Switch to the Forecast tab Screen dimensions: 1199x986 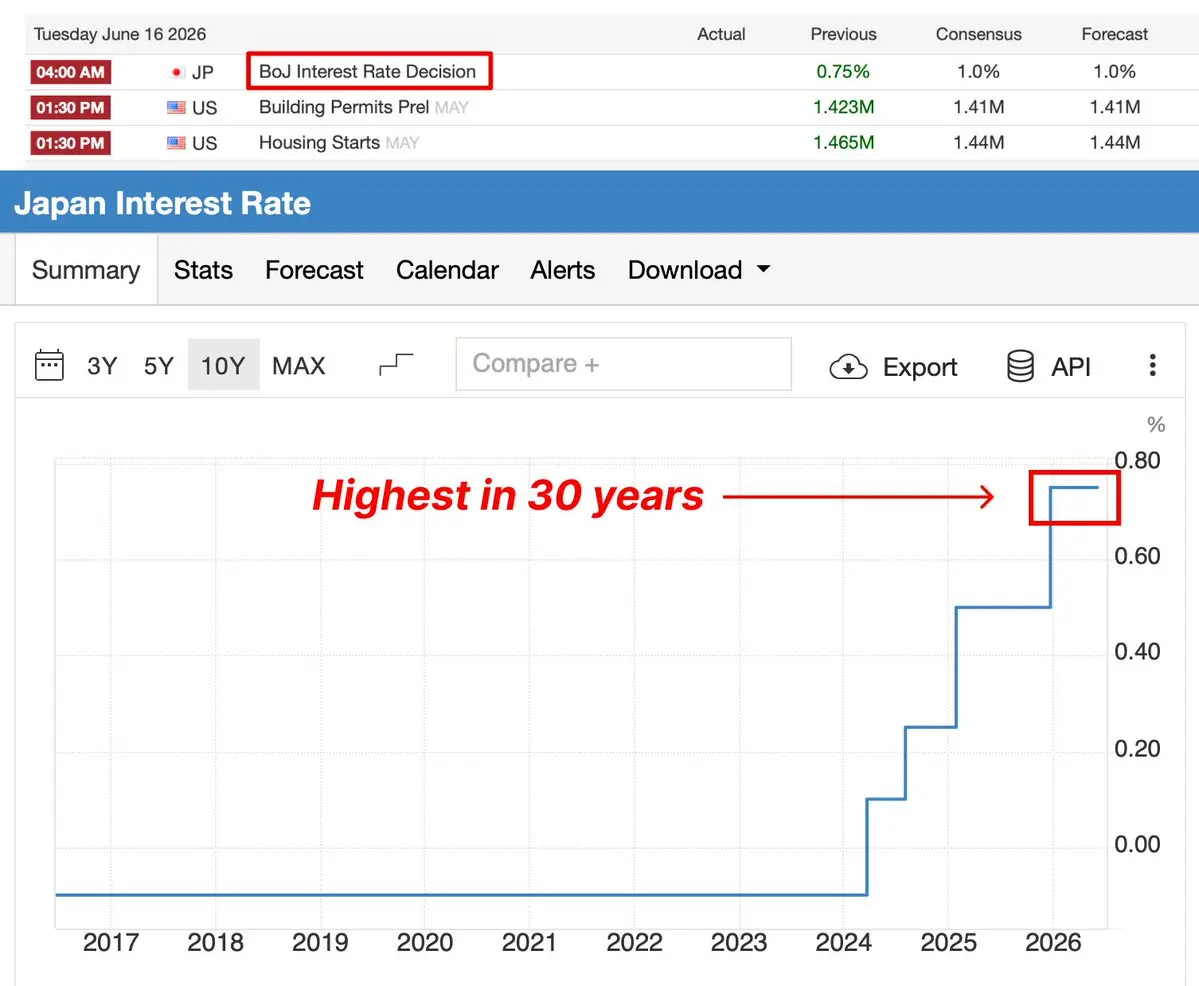click(314, 270)
